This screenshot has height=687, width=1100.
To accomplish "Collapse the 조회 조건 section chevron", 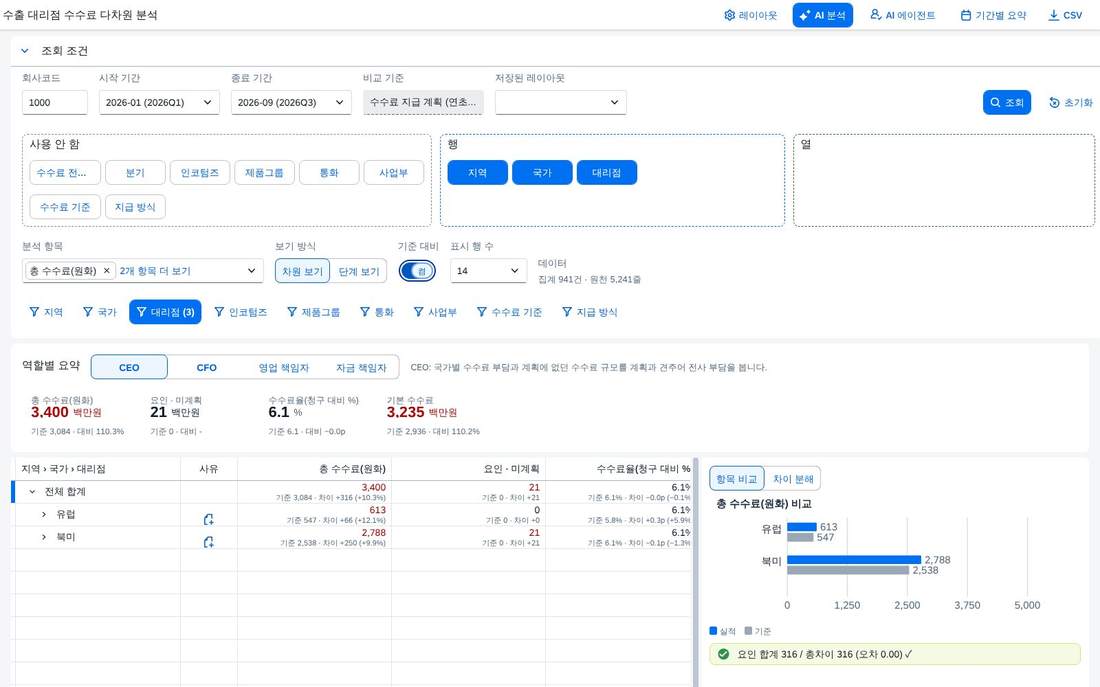I will [x=25, y=51].
